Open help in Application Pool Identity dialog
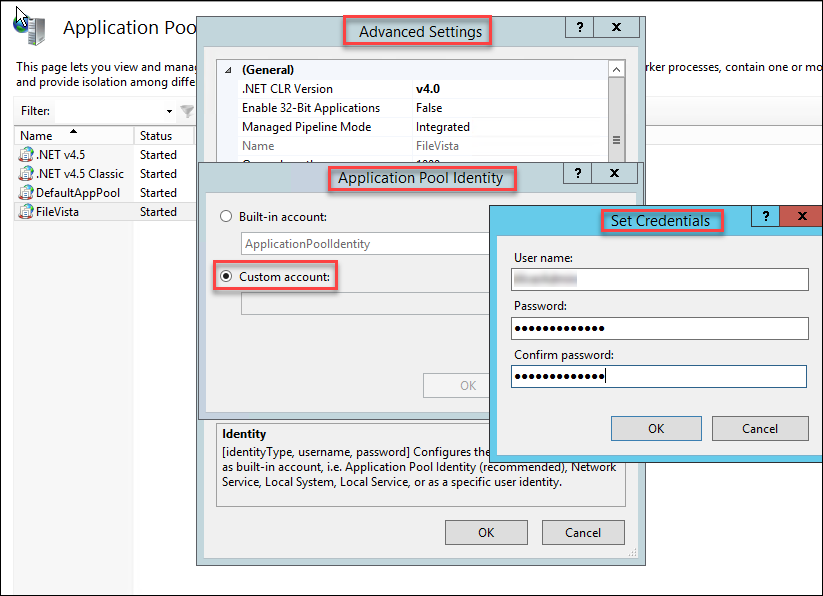823x596 pixels. pos(577,173)
